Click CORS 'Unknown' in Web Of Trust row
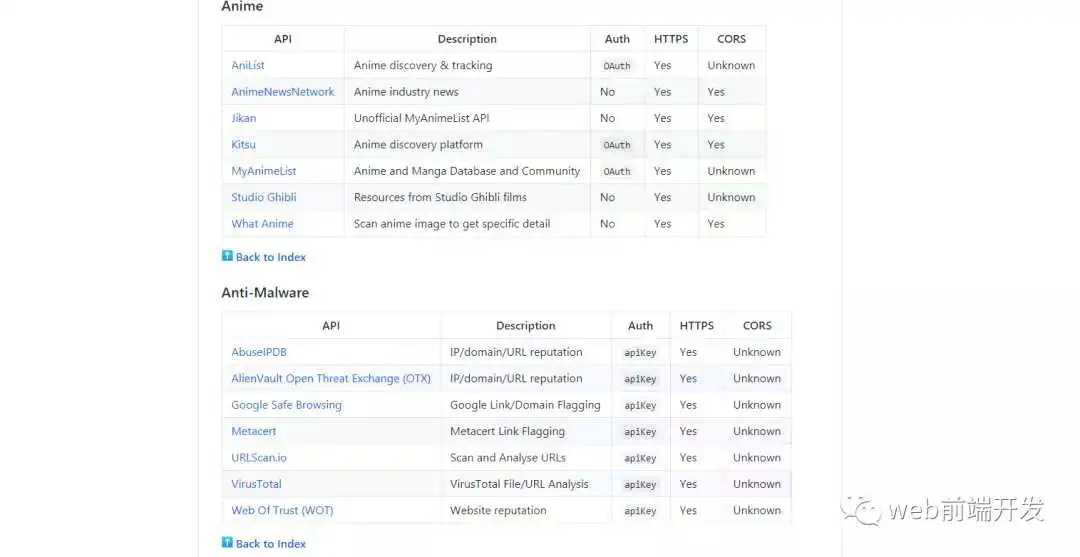The height and width of the screenshot is (557, 1080). [757, 510]
